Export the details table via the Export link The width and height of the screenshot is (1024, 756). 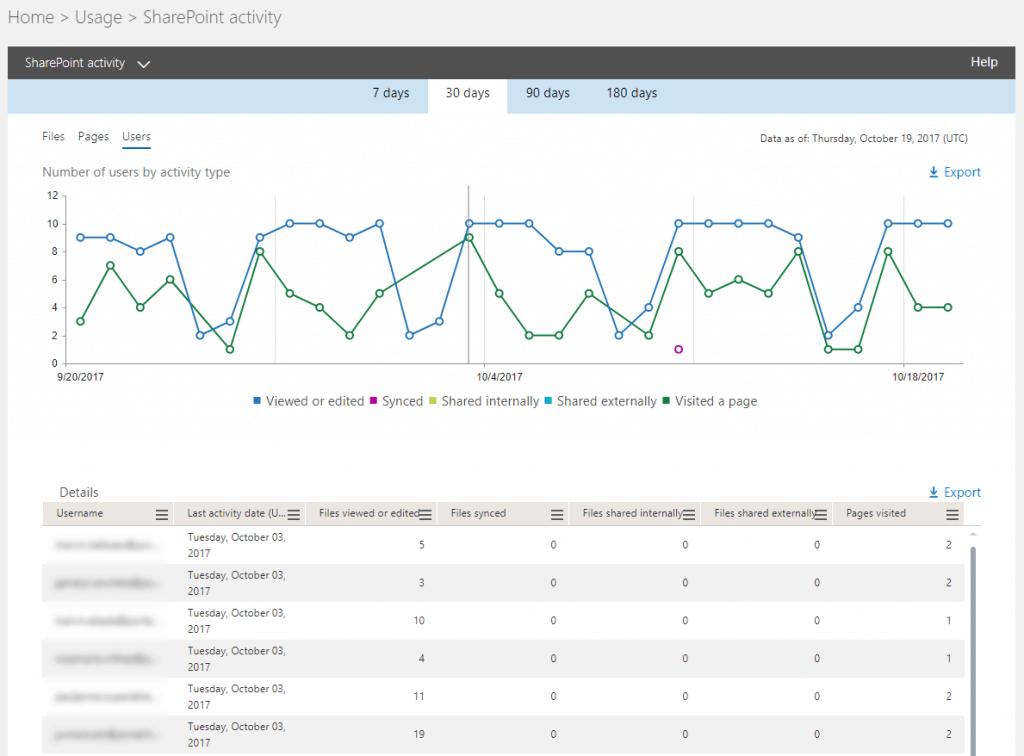coord(962,492)
